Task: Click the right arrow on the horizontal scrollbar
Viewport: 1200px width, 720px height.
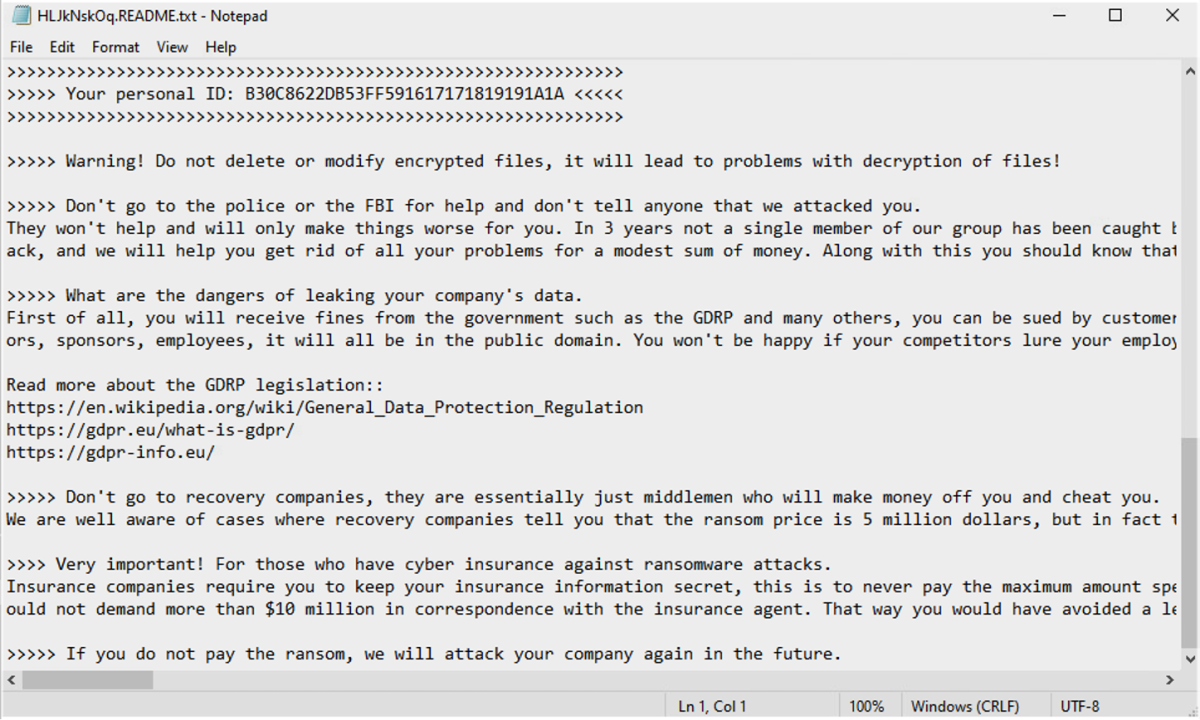Action: (x=1168, y=680)
